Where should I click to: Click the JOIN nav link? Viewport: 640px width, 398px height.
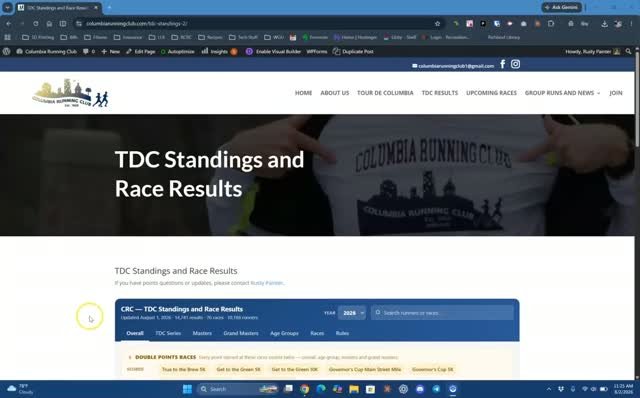tap(616, 93)
